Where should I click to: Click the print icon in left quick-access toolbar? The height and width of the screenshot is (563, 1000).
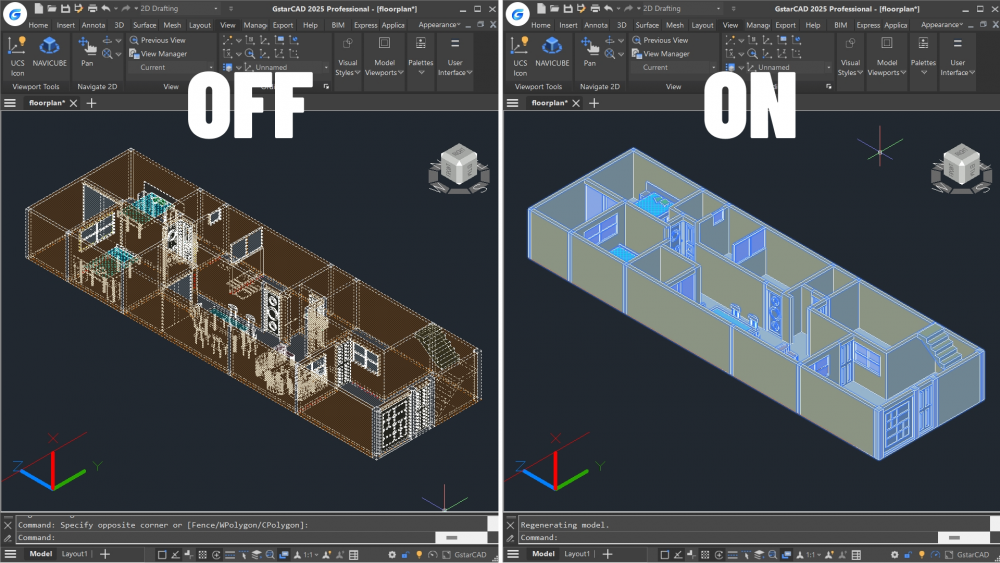click(x=91, y=9)
